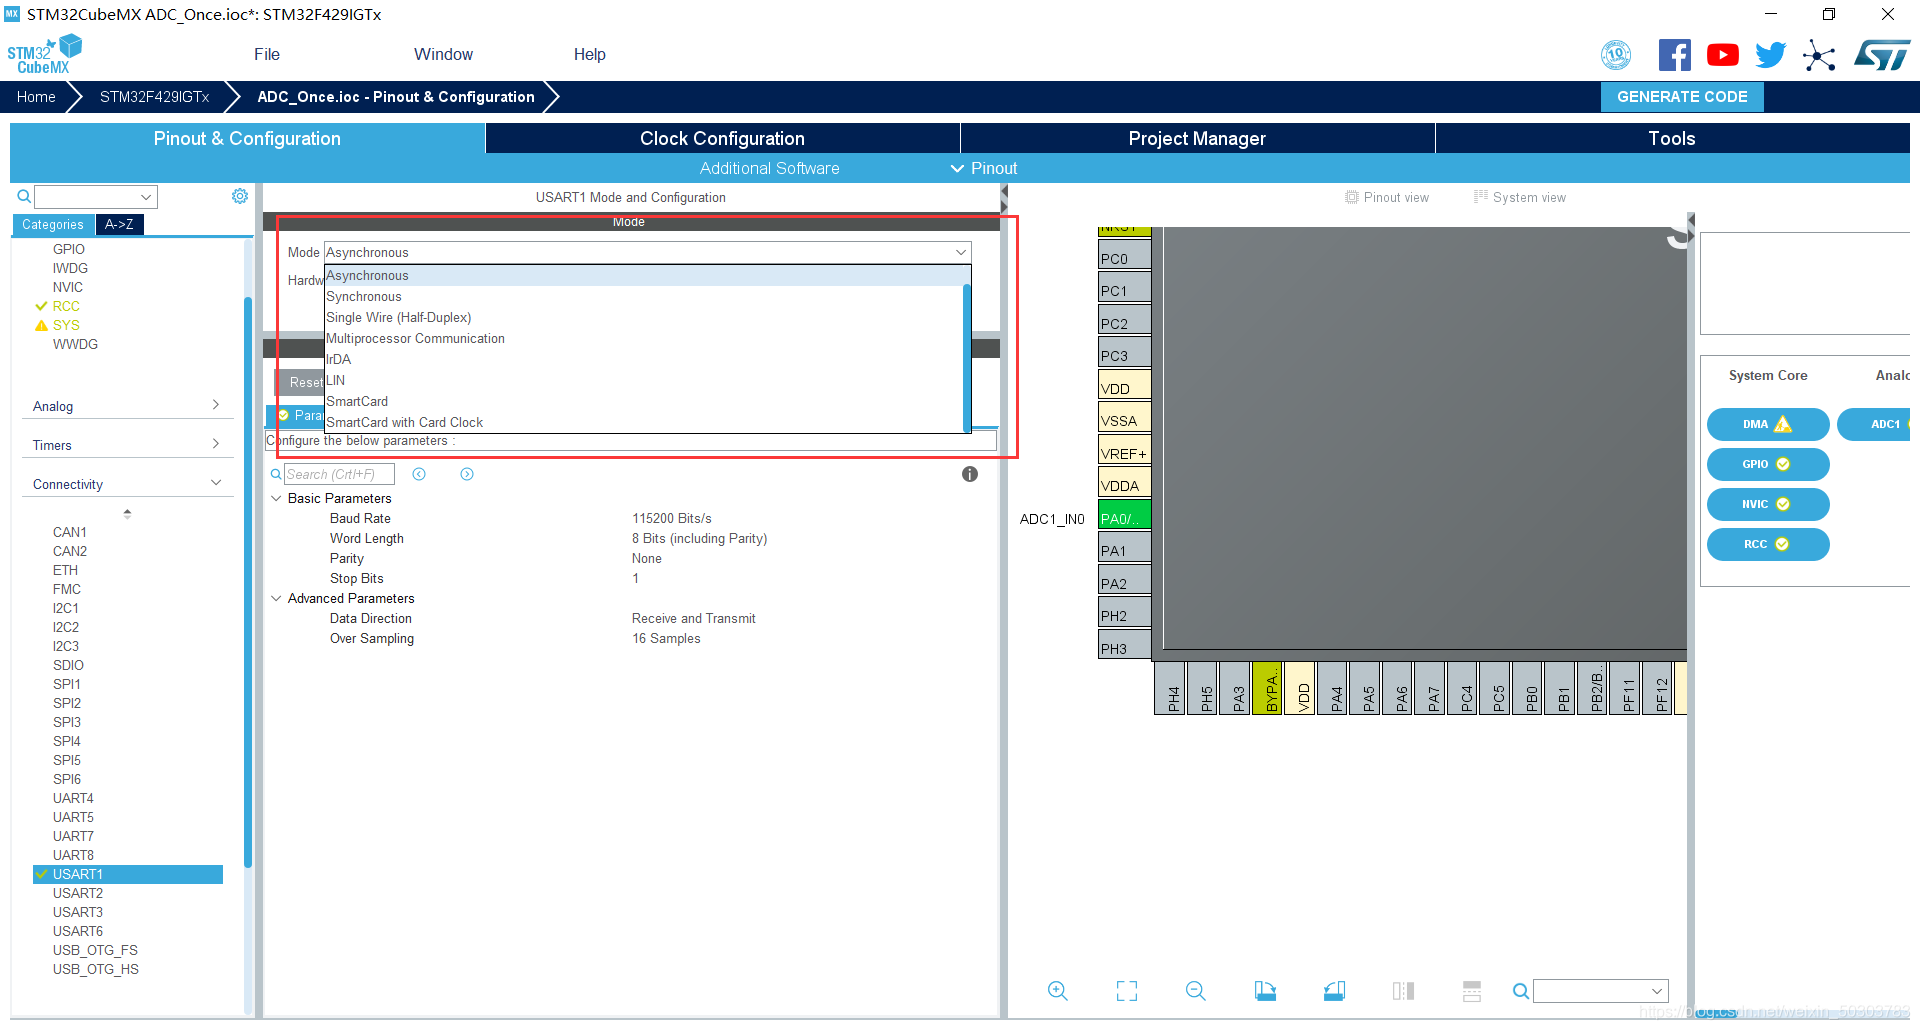Switch to Clock Configuration tab
Screen dimensions: 1920x1030
722,138
